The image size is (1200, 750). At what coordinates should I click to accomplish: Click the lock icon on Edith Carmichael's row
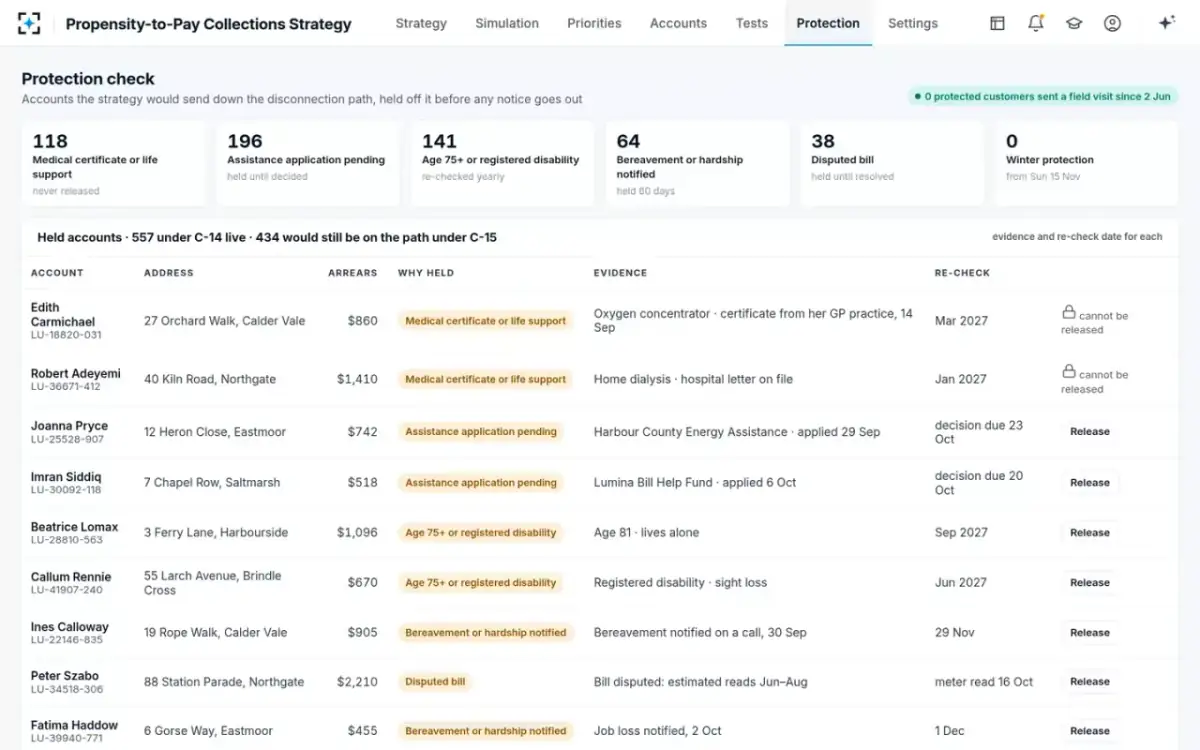click(x=1068, y=313)
